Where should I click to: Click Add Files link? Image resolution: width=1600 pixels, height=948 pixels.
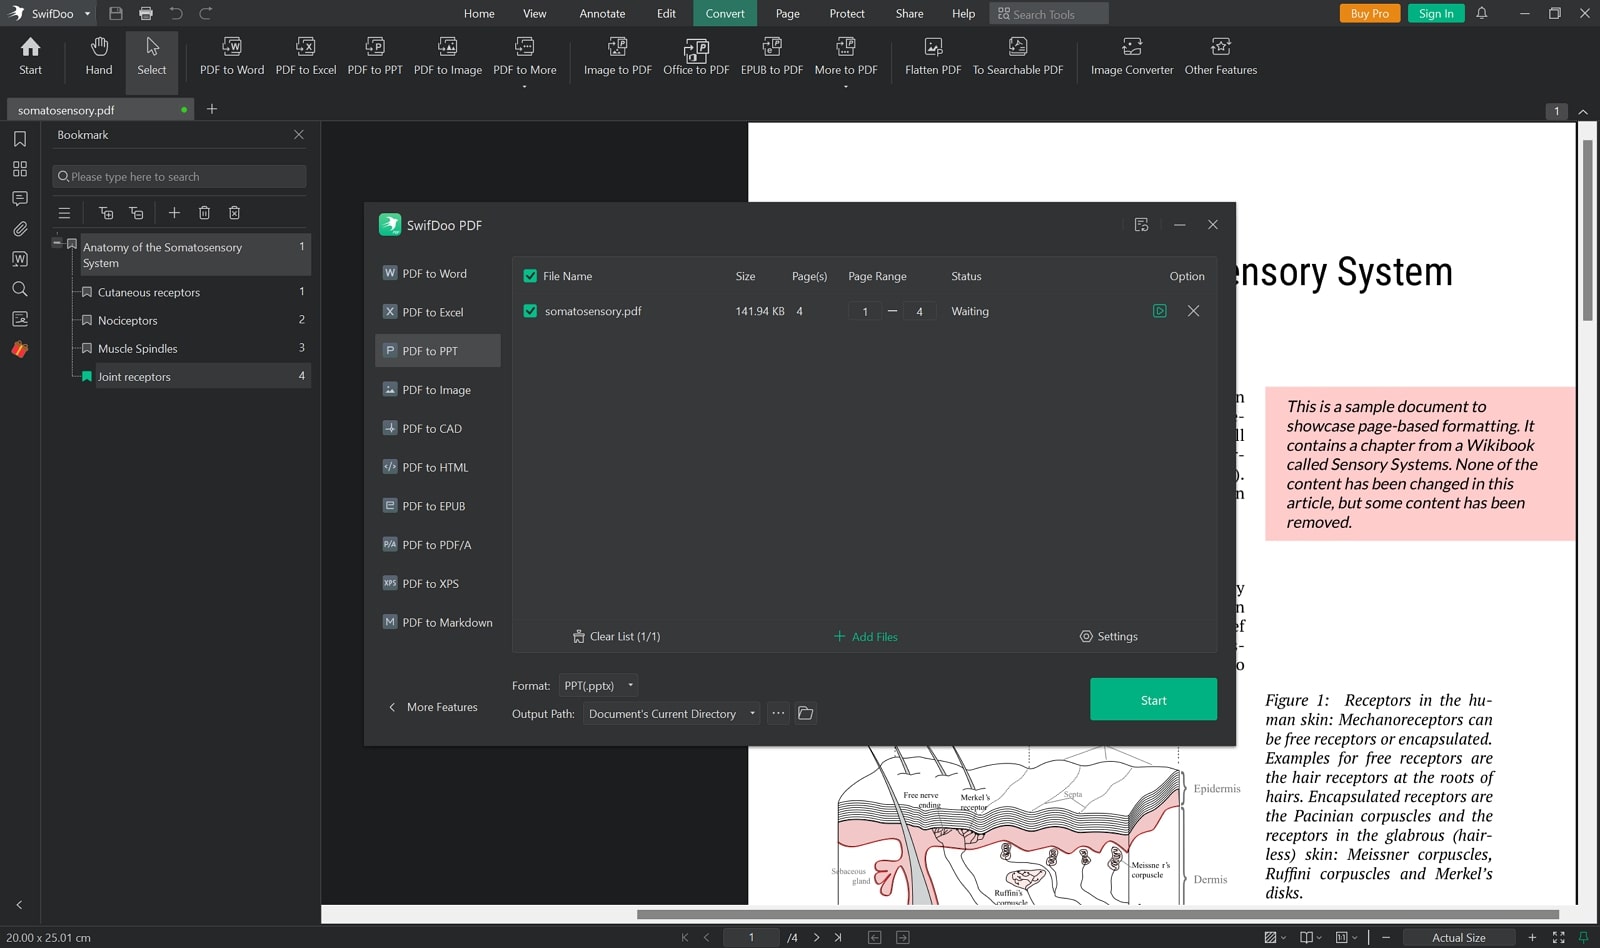tap(865, 636)
